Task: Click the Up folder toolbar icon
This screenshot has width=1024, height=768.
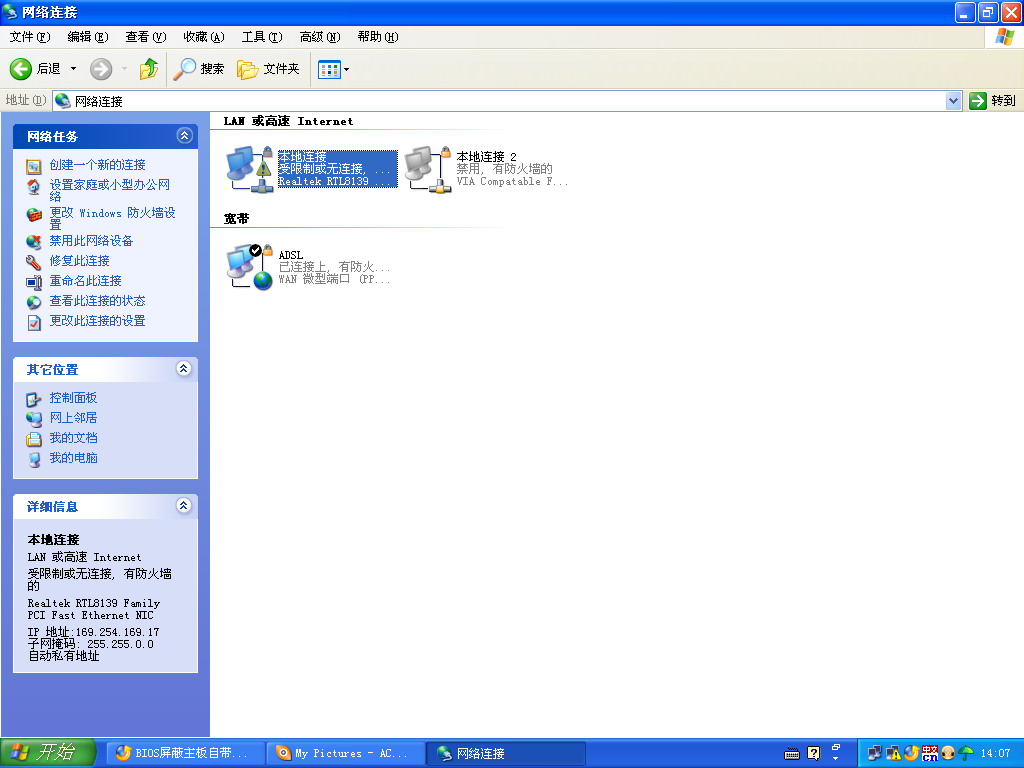Action: click(149, 69)
